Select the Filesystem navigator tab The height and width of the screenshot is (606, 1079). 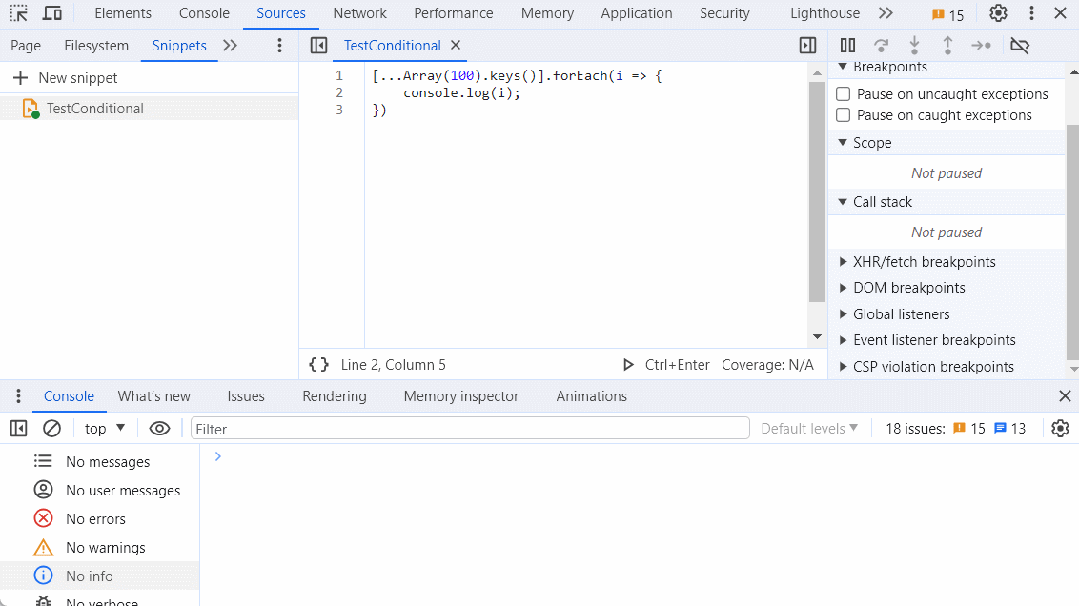(x=96, y=45)
